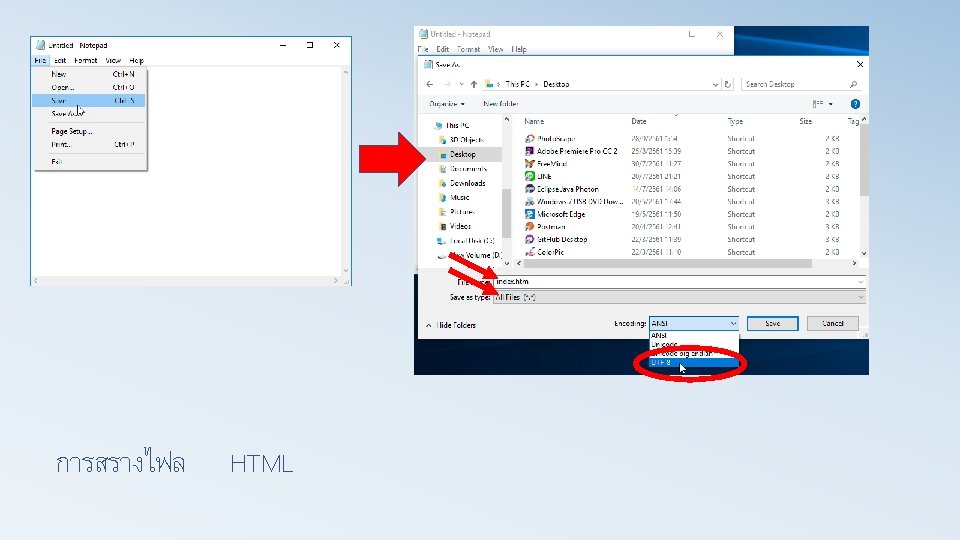Choose ANSI option in Encoding list
Viewport: 960px width, 540px height.
coord(694,336)
